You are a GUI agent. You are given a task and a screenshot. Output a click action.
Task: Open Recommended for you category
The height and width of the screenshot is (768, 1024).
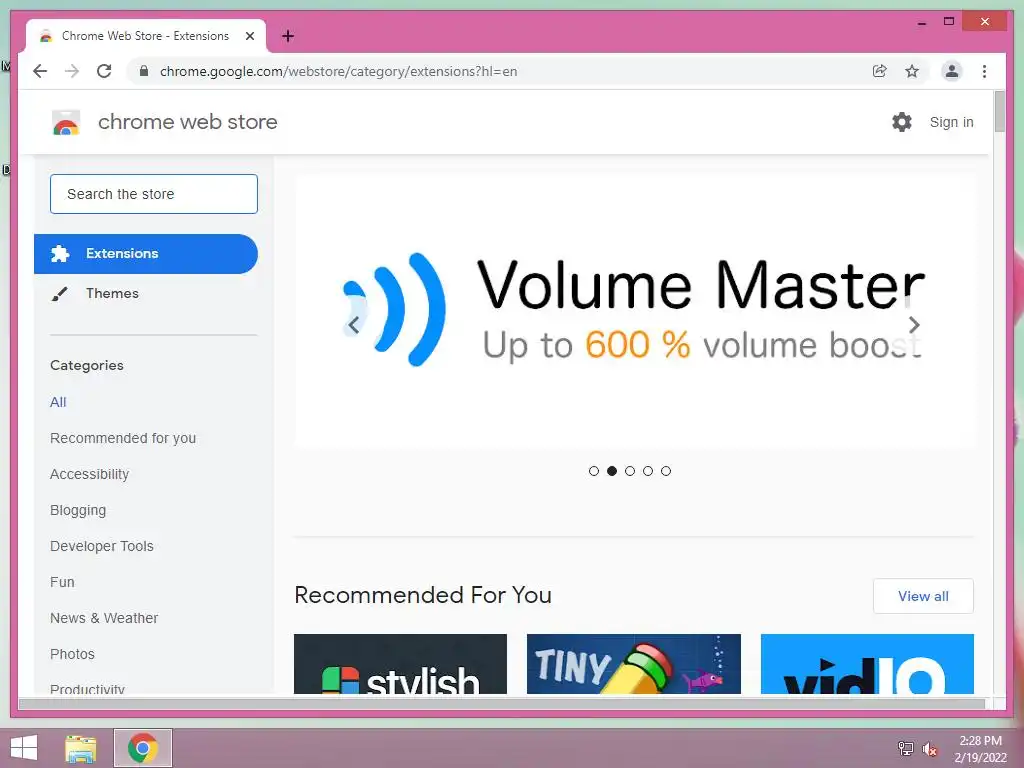[x=123, y=438]
